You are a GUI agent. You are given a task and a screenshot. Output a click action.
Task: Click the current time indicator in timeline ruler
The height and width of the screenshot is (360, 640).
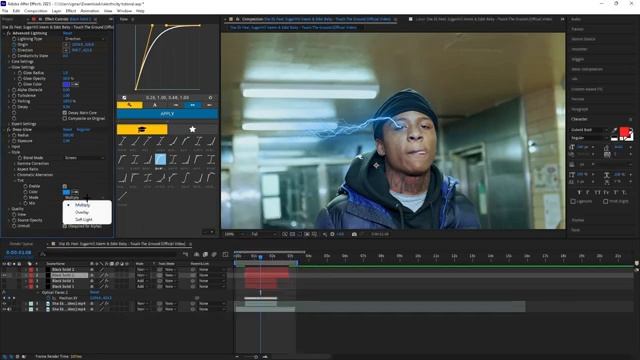tap(260, 257)
